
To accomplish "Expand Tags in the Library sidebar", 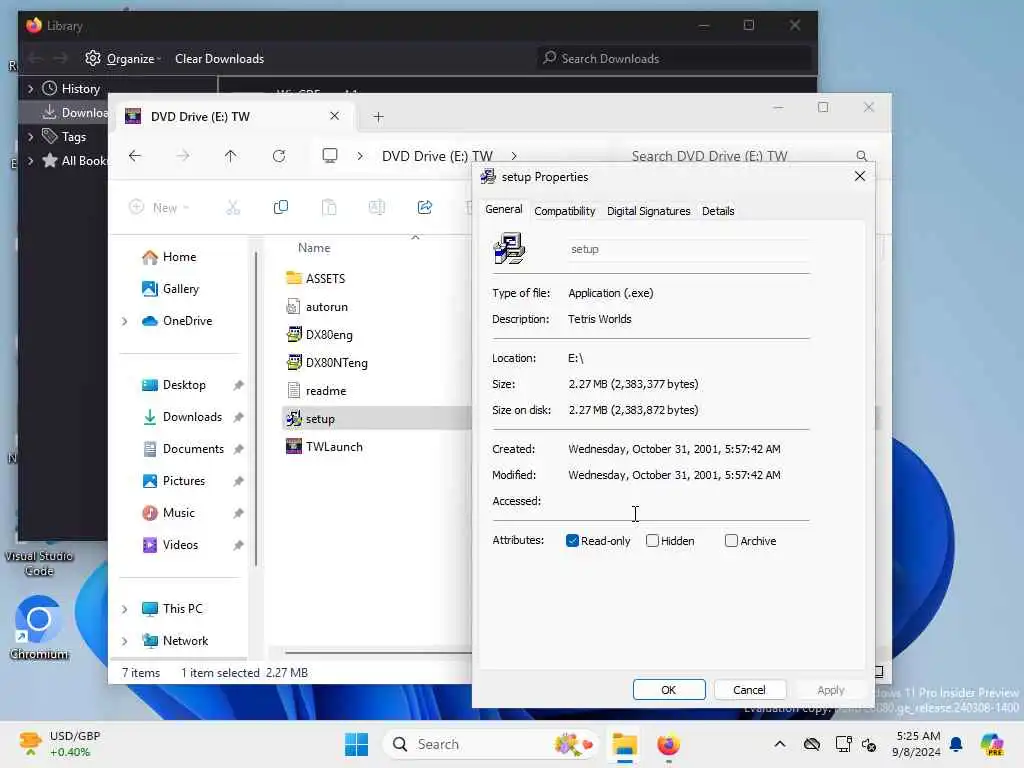I will pos(30,136).
